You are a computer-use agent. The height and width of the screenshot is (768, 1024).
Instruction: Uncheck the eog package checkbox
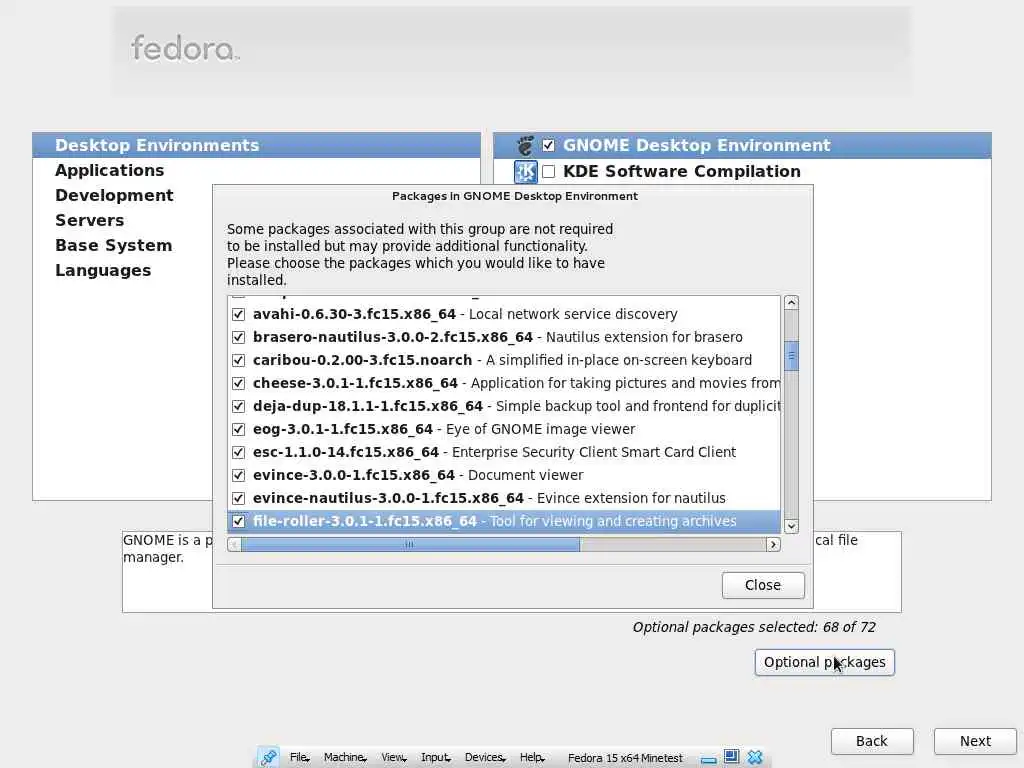point(238,429)
